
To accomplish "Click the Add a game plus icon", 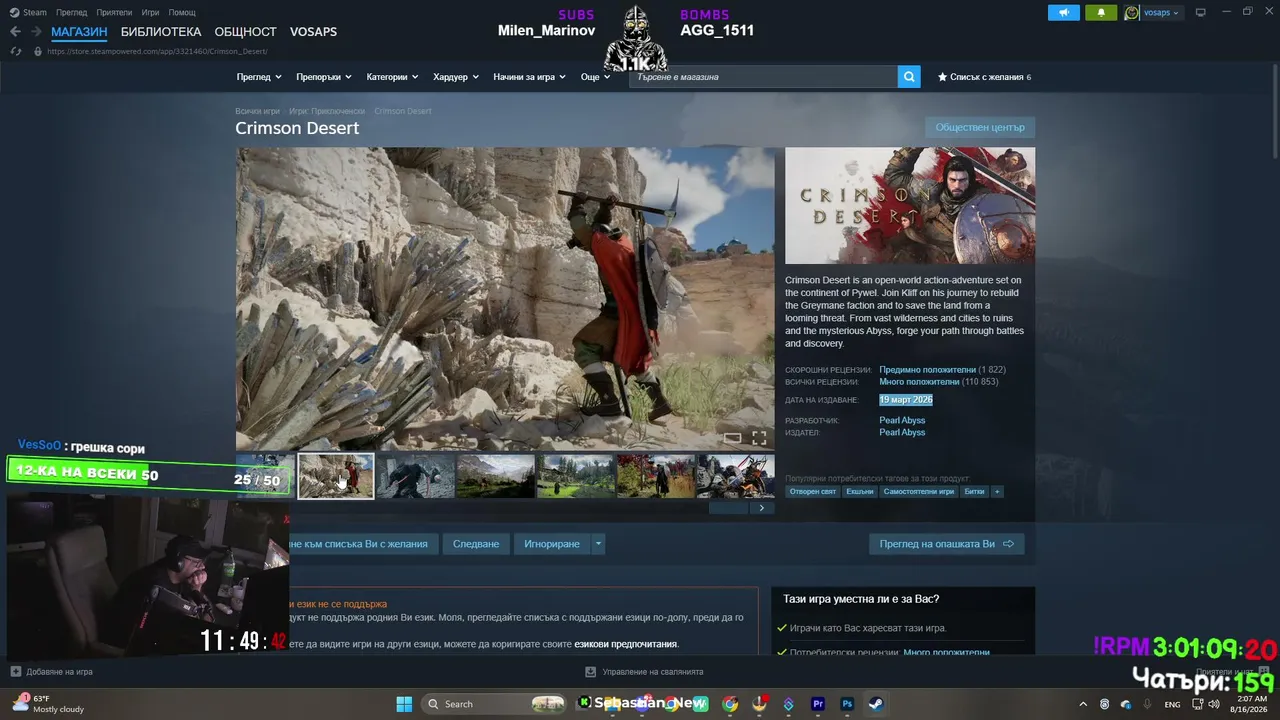I will 15,672.
